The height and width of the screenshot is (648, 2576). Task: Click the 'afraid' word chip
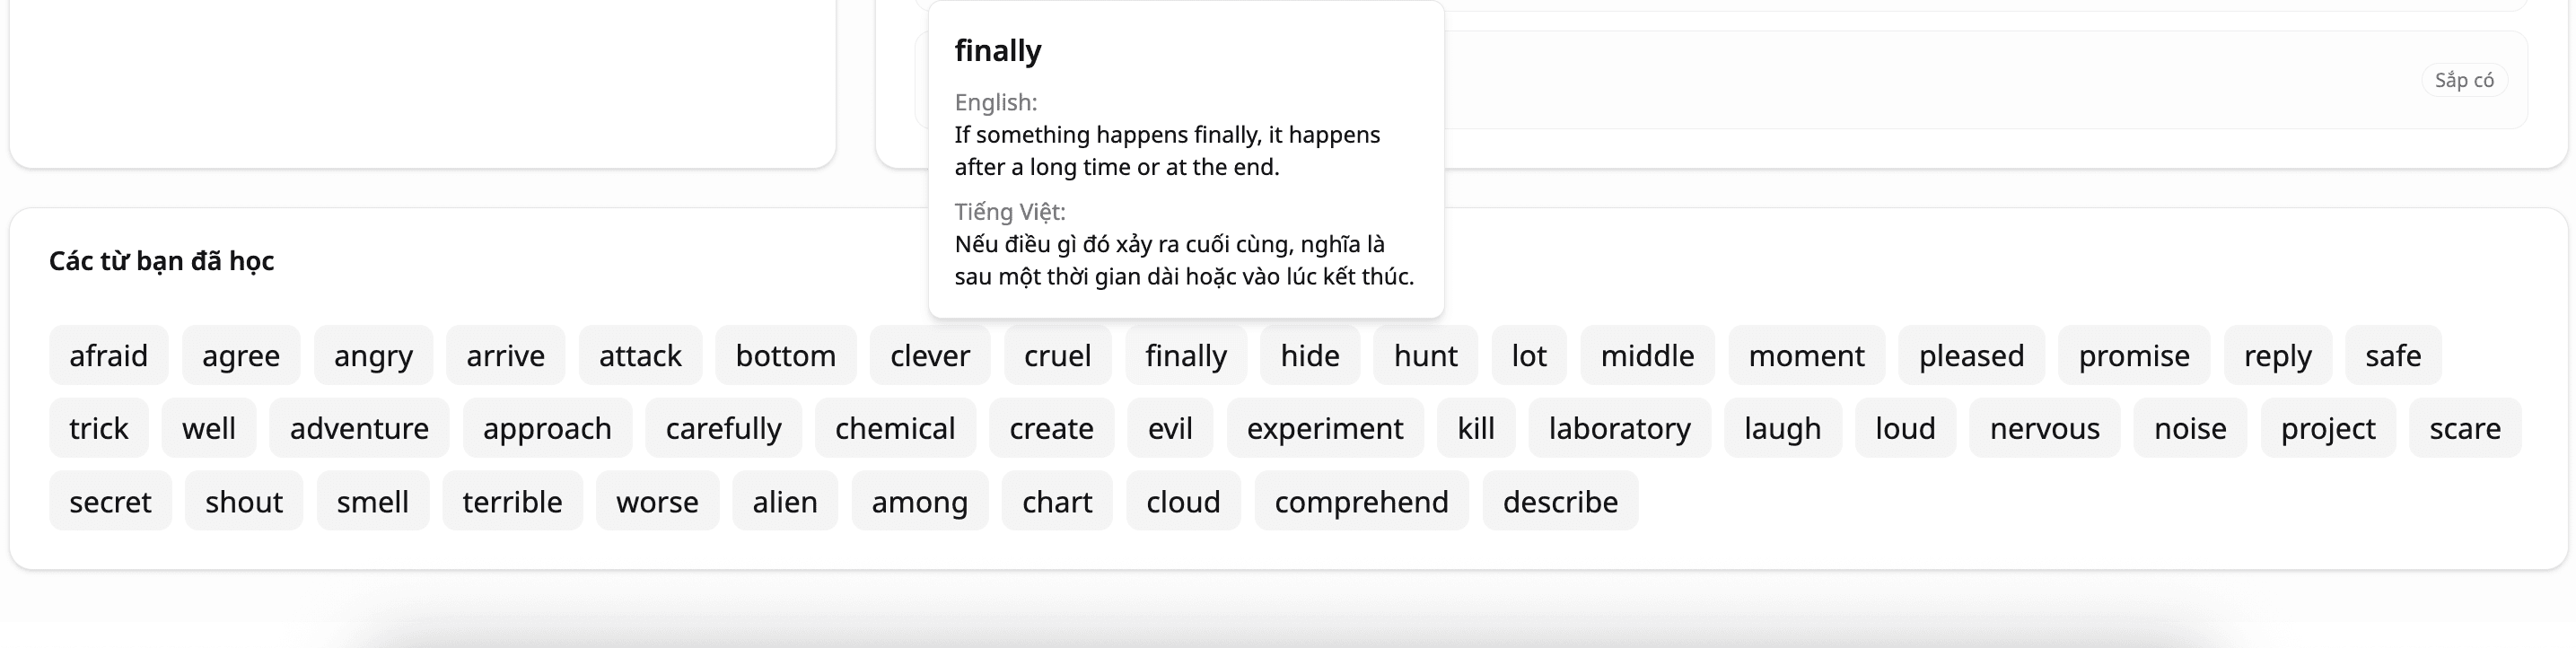tap(108, 355)
